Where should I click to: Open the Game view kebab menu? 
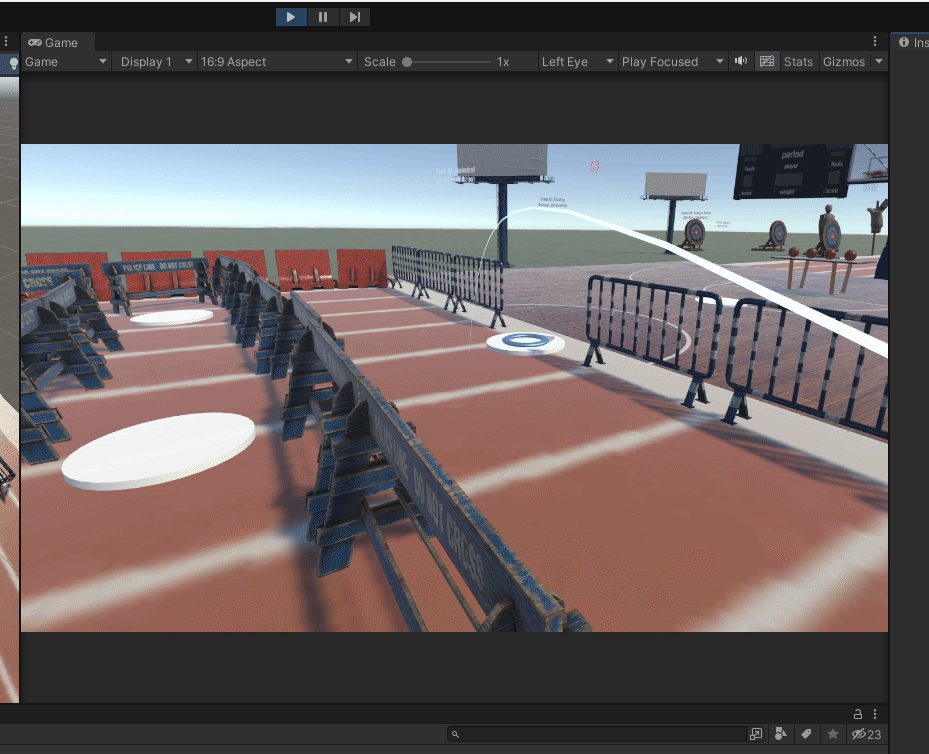[875, 41]
